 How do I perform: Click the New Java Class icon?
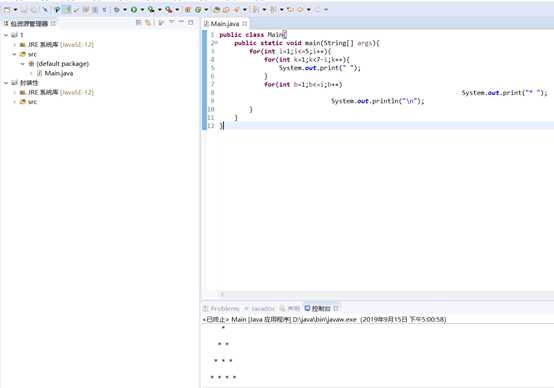(x=198, y=10)
